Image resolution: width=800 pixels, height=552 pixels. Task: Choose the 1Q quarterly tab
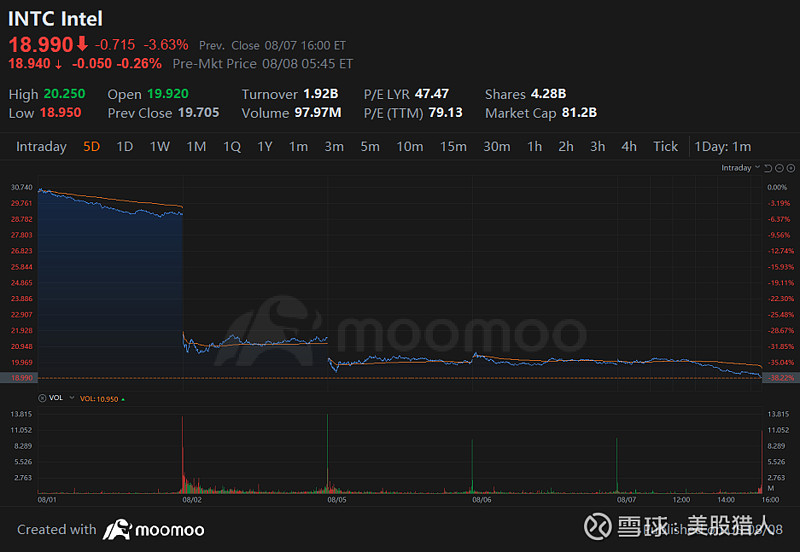pyautogui.click(x=232, y=147)
